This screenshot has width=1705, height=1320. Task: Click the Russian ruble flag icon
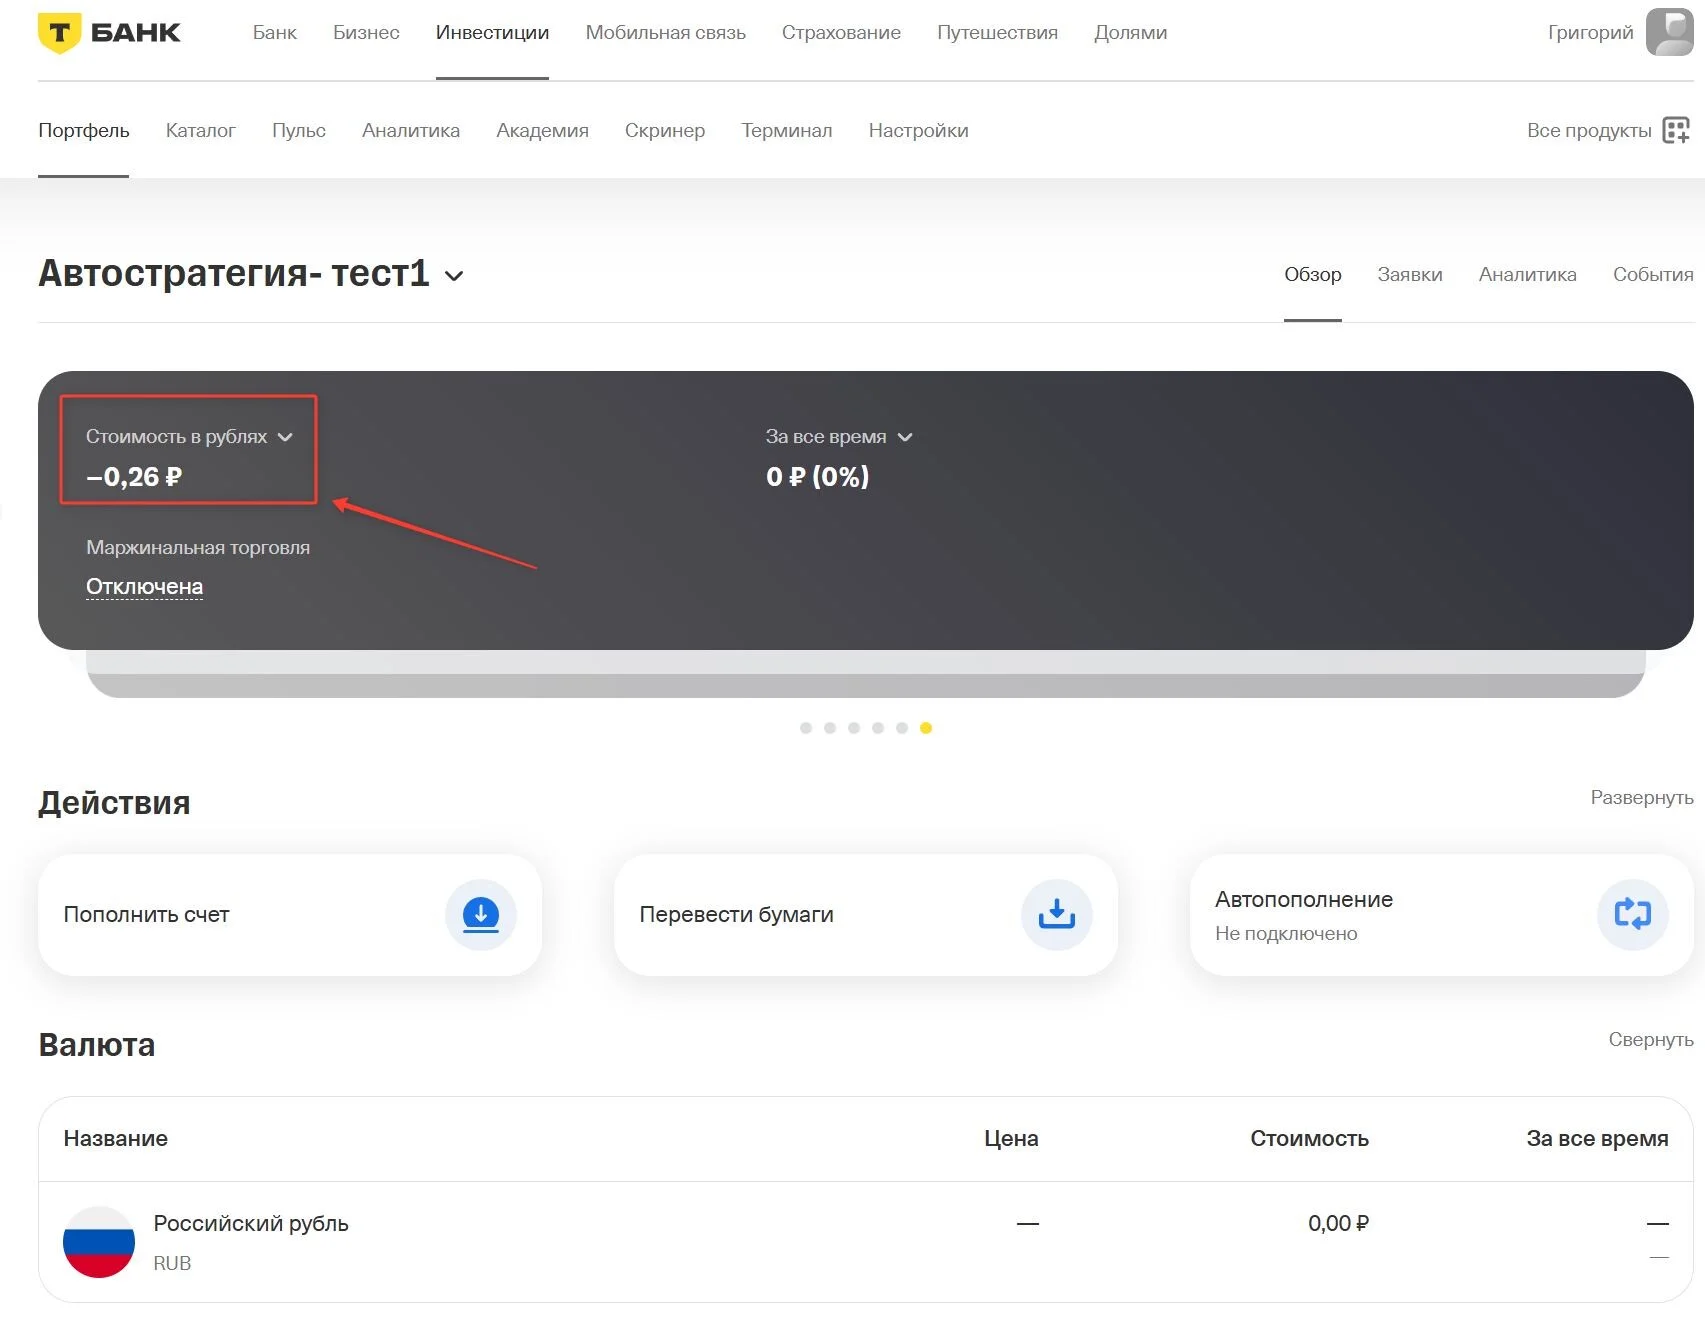pos(99,1242)
